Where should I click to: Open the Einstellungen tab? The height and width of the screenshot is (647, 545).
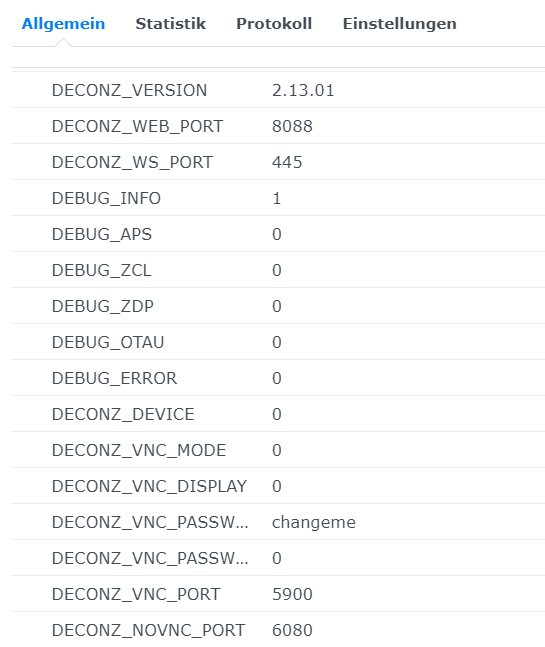click(x=399, y=24)
